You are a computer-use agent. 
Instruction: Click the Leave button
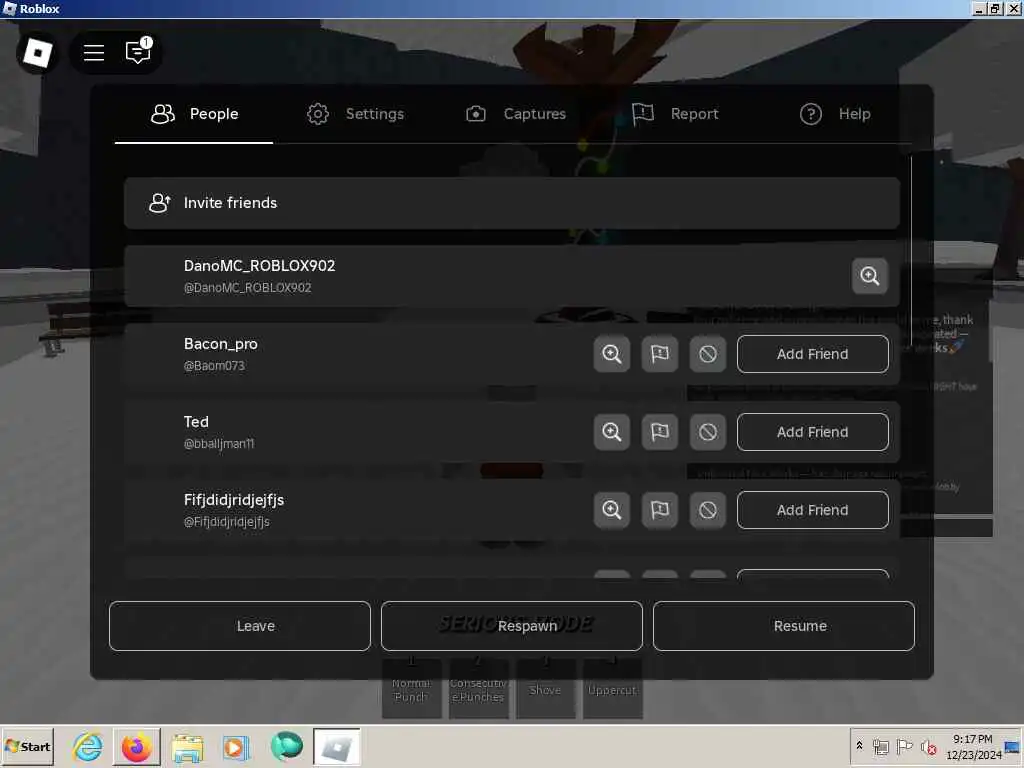240,626
